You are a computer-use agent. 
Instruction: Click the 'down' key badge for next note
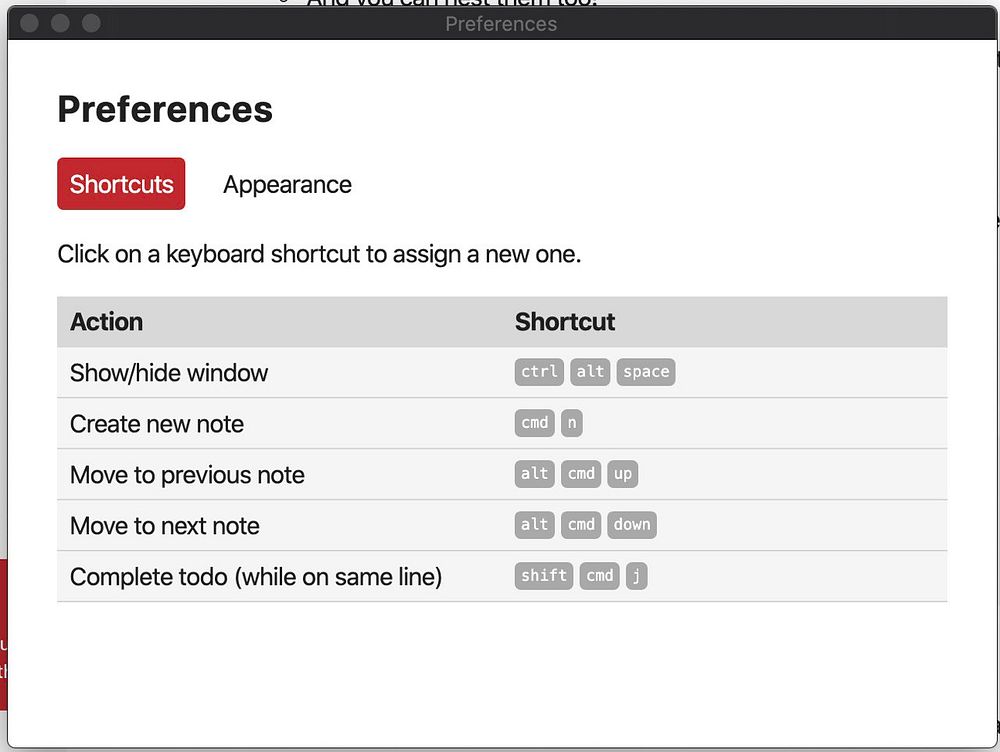tap(632, 525)
